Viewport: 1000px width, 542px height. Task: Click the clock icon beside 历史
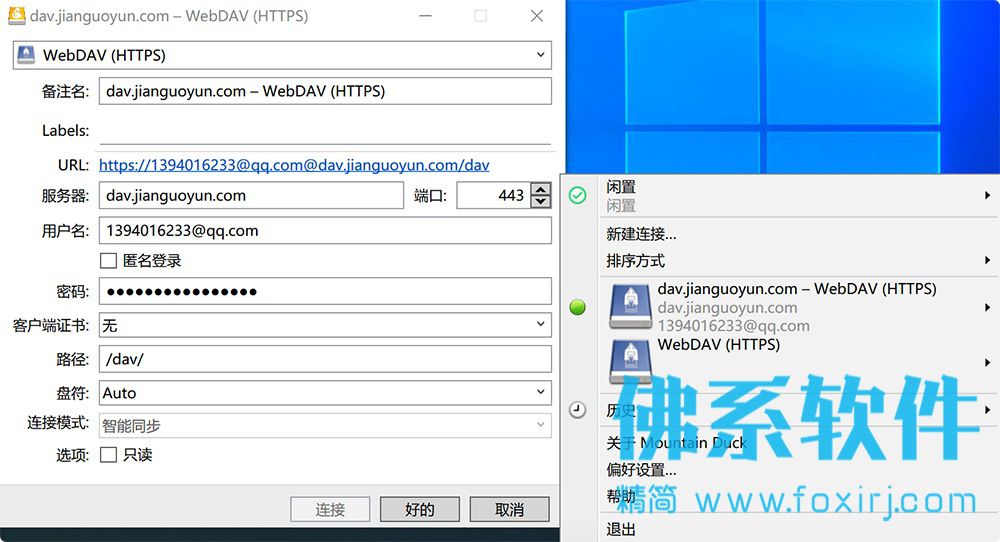click(578, 409)
